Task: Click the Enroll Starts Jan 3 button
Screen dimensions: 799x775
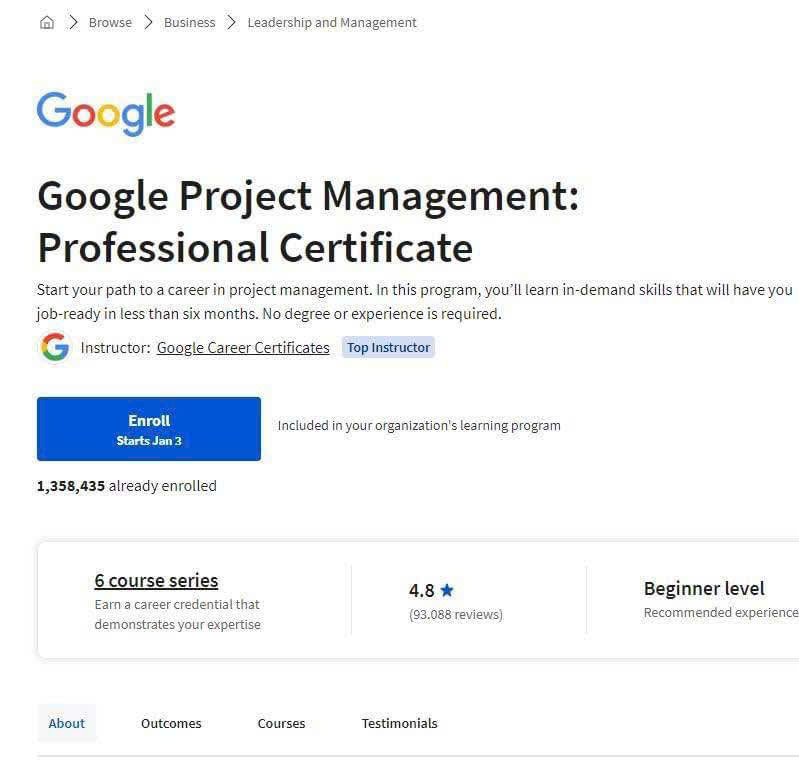Action: (x=149, y=429)
